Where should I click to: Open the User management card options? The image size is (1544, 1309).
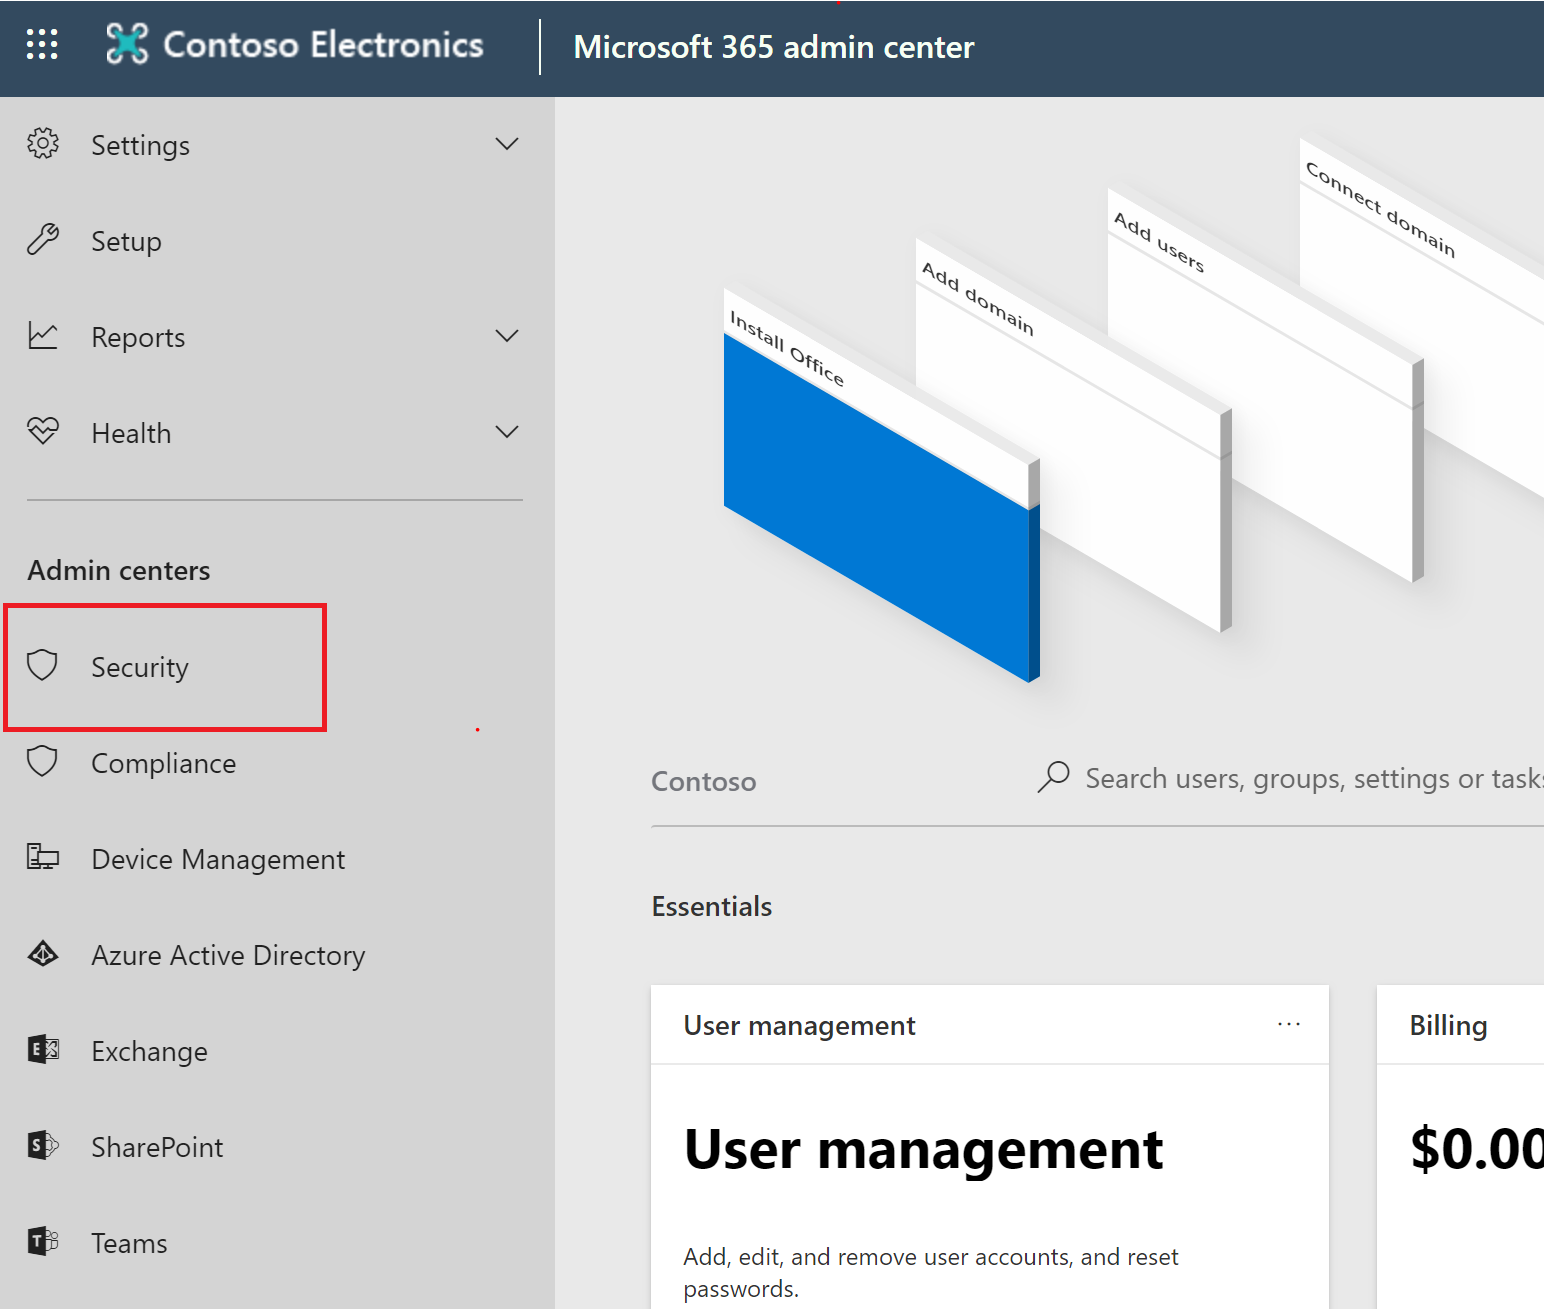click(1289, 1025)
